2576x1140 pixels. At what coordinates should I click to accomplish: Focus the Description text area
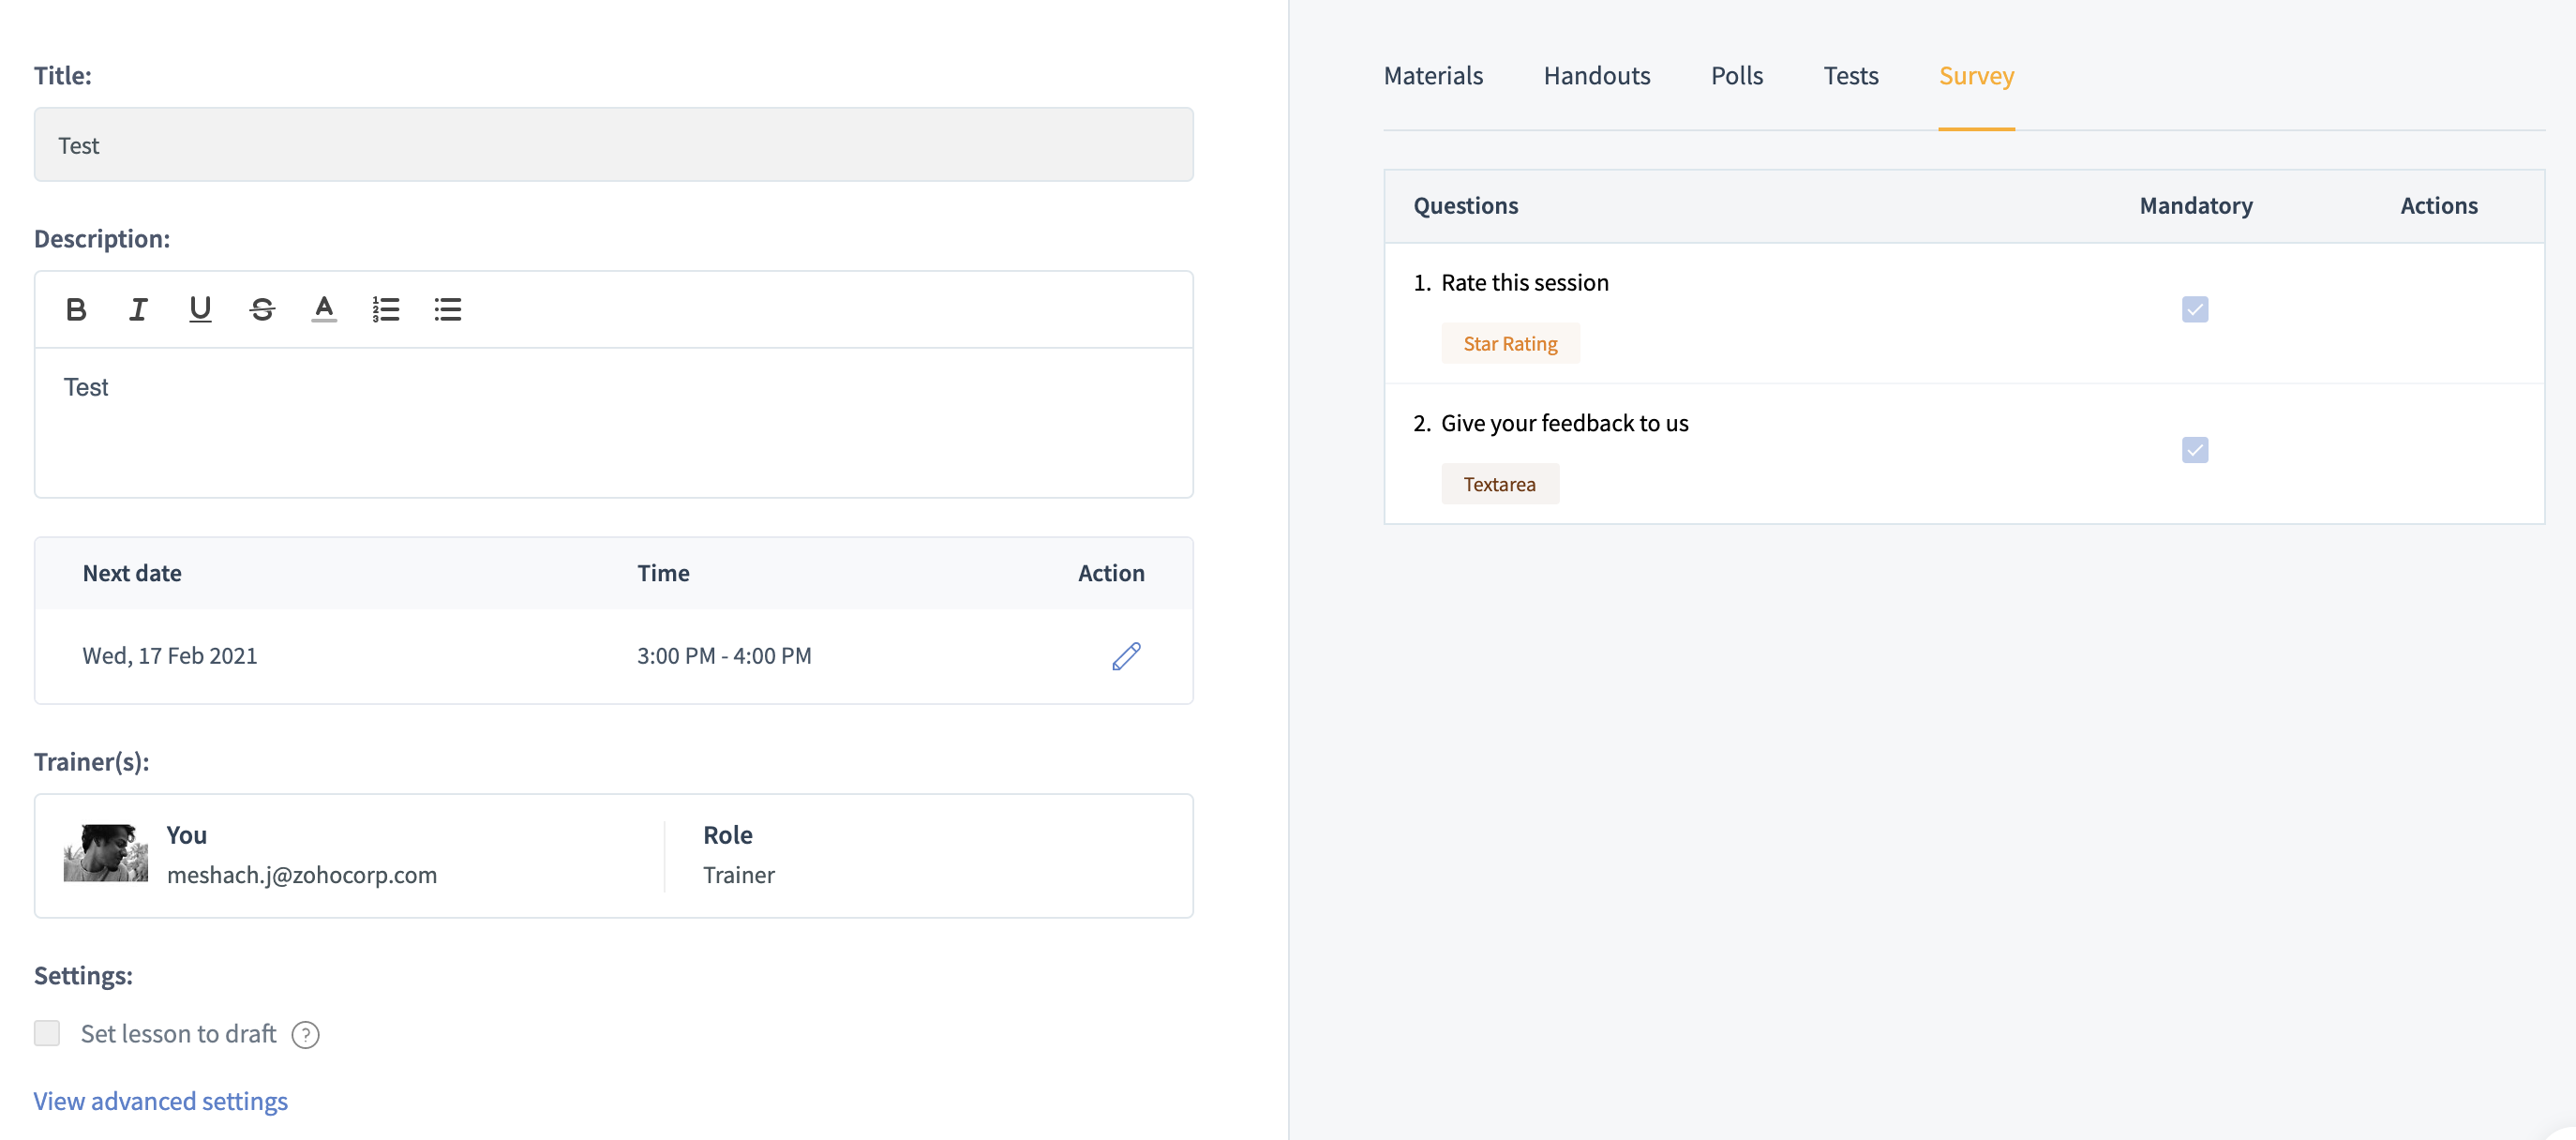(x=613, y=422)
